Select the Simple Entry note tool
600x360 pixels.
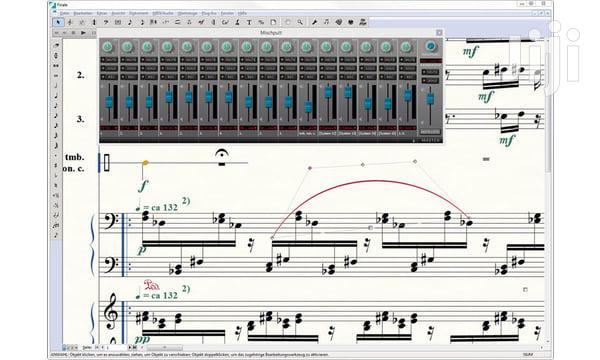[x=130, y=22]
